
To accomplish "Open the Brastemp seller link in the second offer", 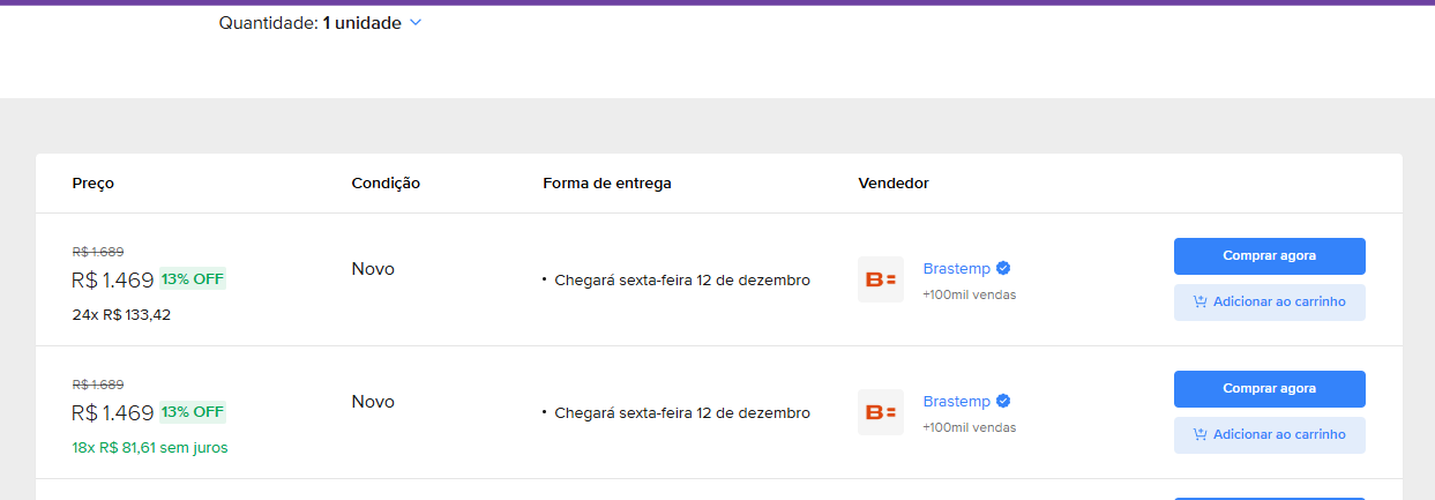I will (956, 401).
